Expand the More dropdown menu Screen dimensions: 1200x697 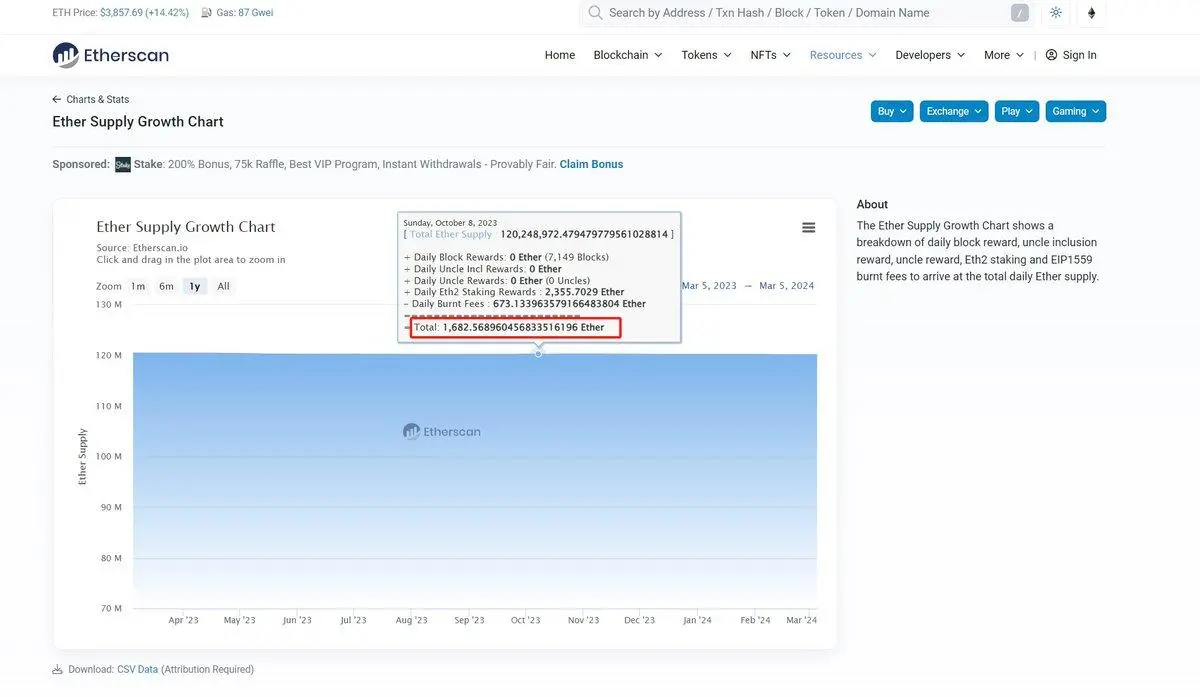click(x=1004, y=55)
